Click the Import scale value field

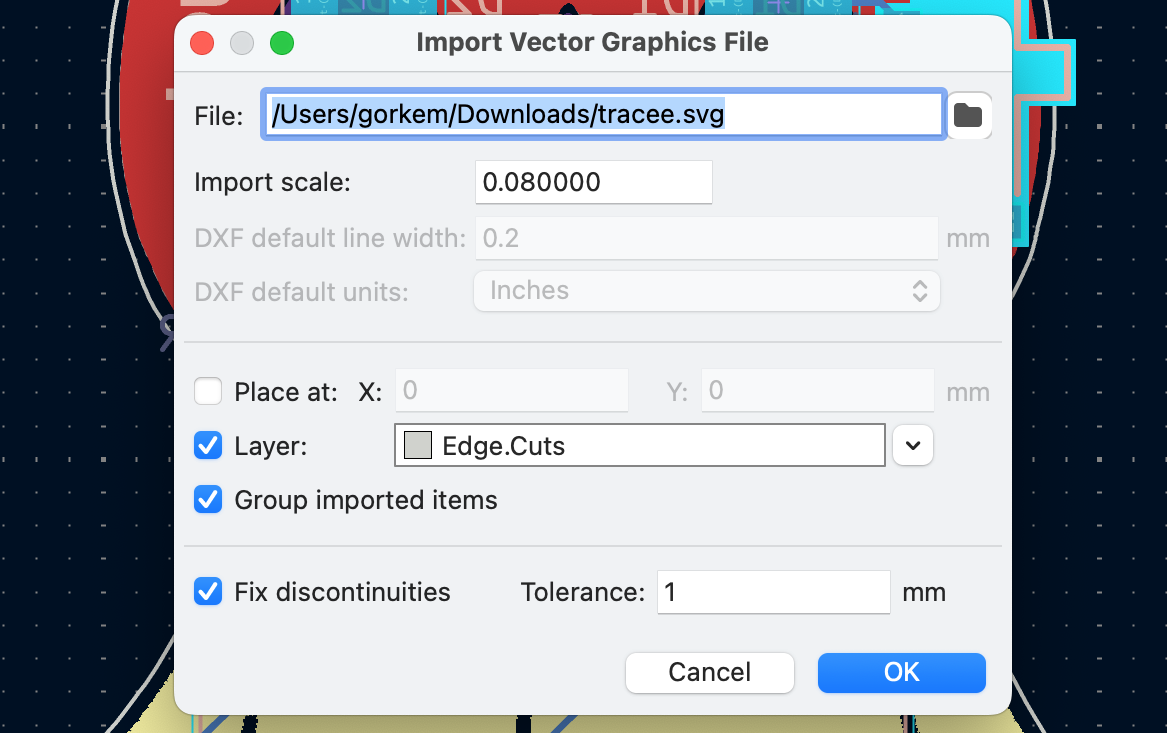(x=593, y=182)
